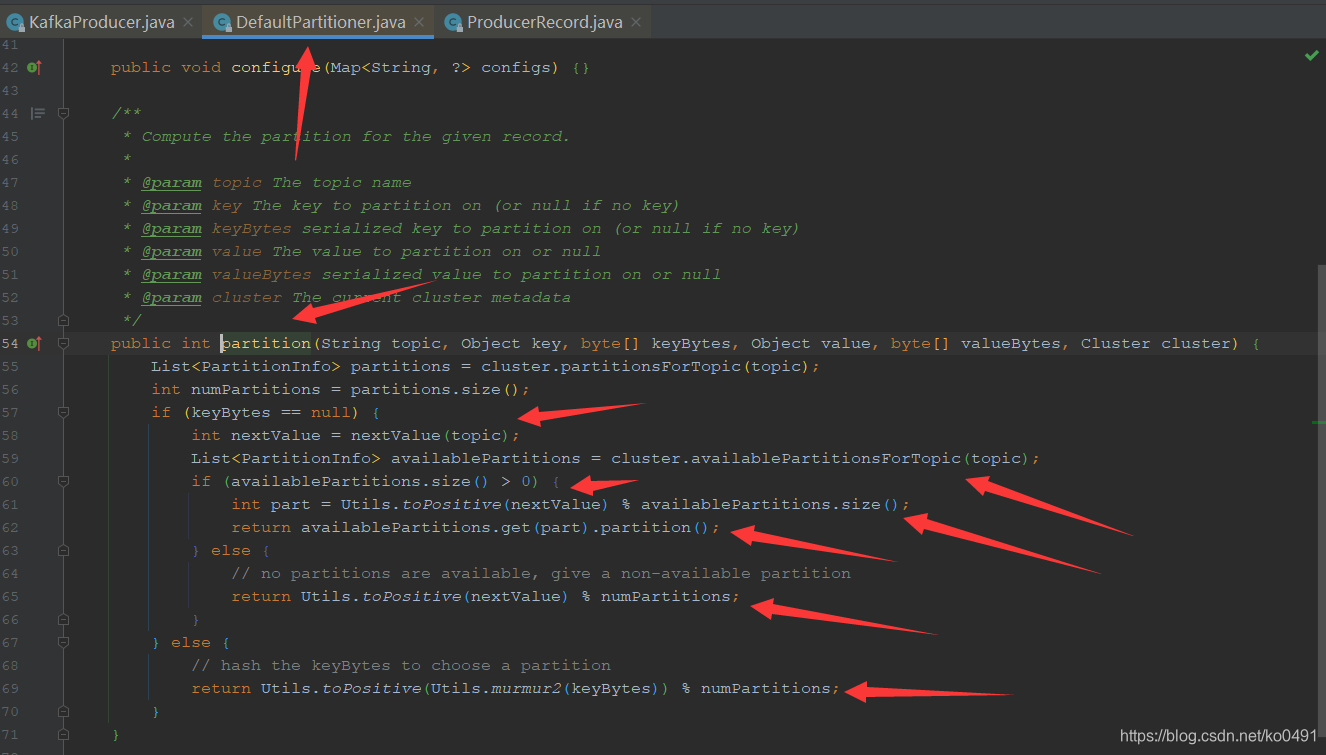This screenshot has height=755, width=1326.
Task: Close the KafkaProducer.java tab
Action: [x=188, y=22]
